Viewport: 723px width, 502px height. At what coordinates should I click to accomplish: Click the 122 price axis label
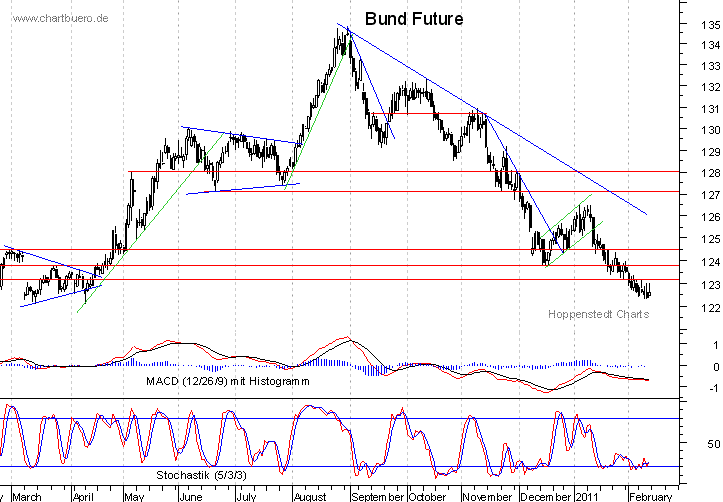(711, 308)
